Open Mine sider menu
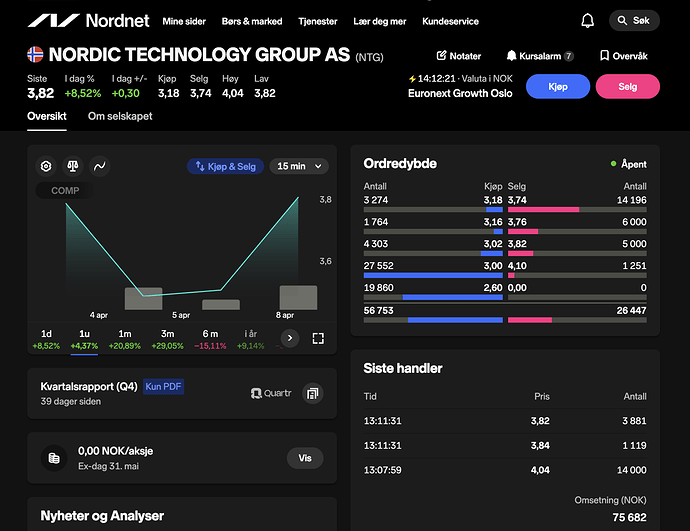 click(184, 21)
